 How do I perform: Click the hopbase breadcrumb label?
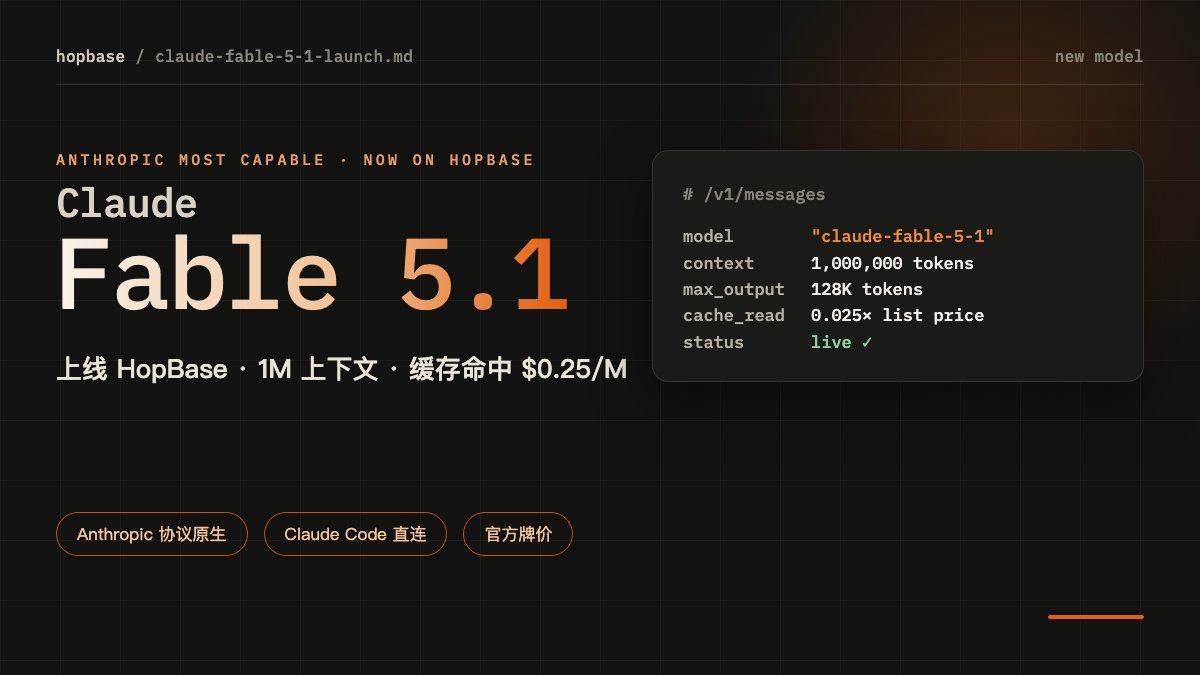(90, 57)
